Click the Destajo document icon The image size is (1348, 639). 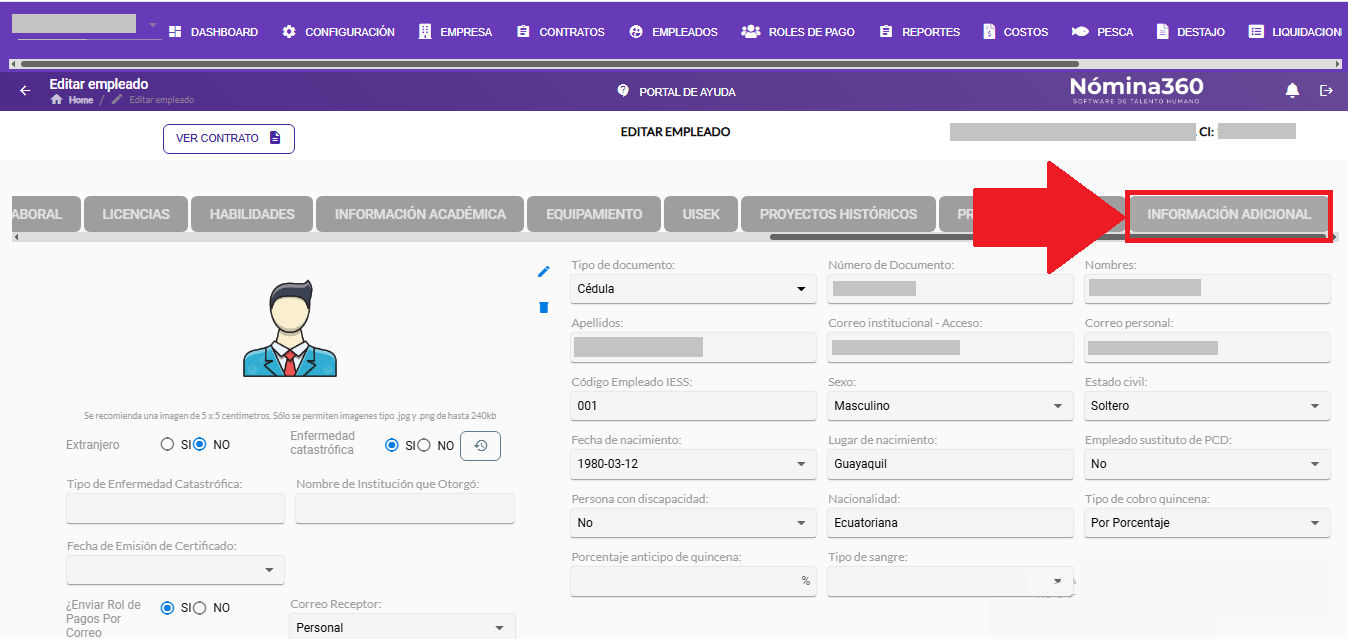[1162, 32]
